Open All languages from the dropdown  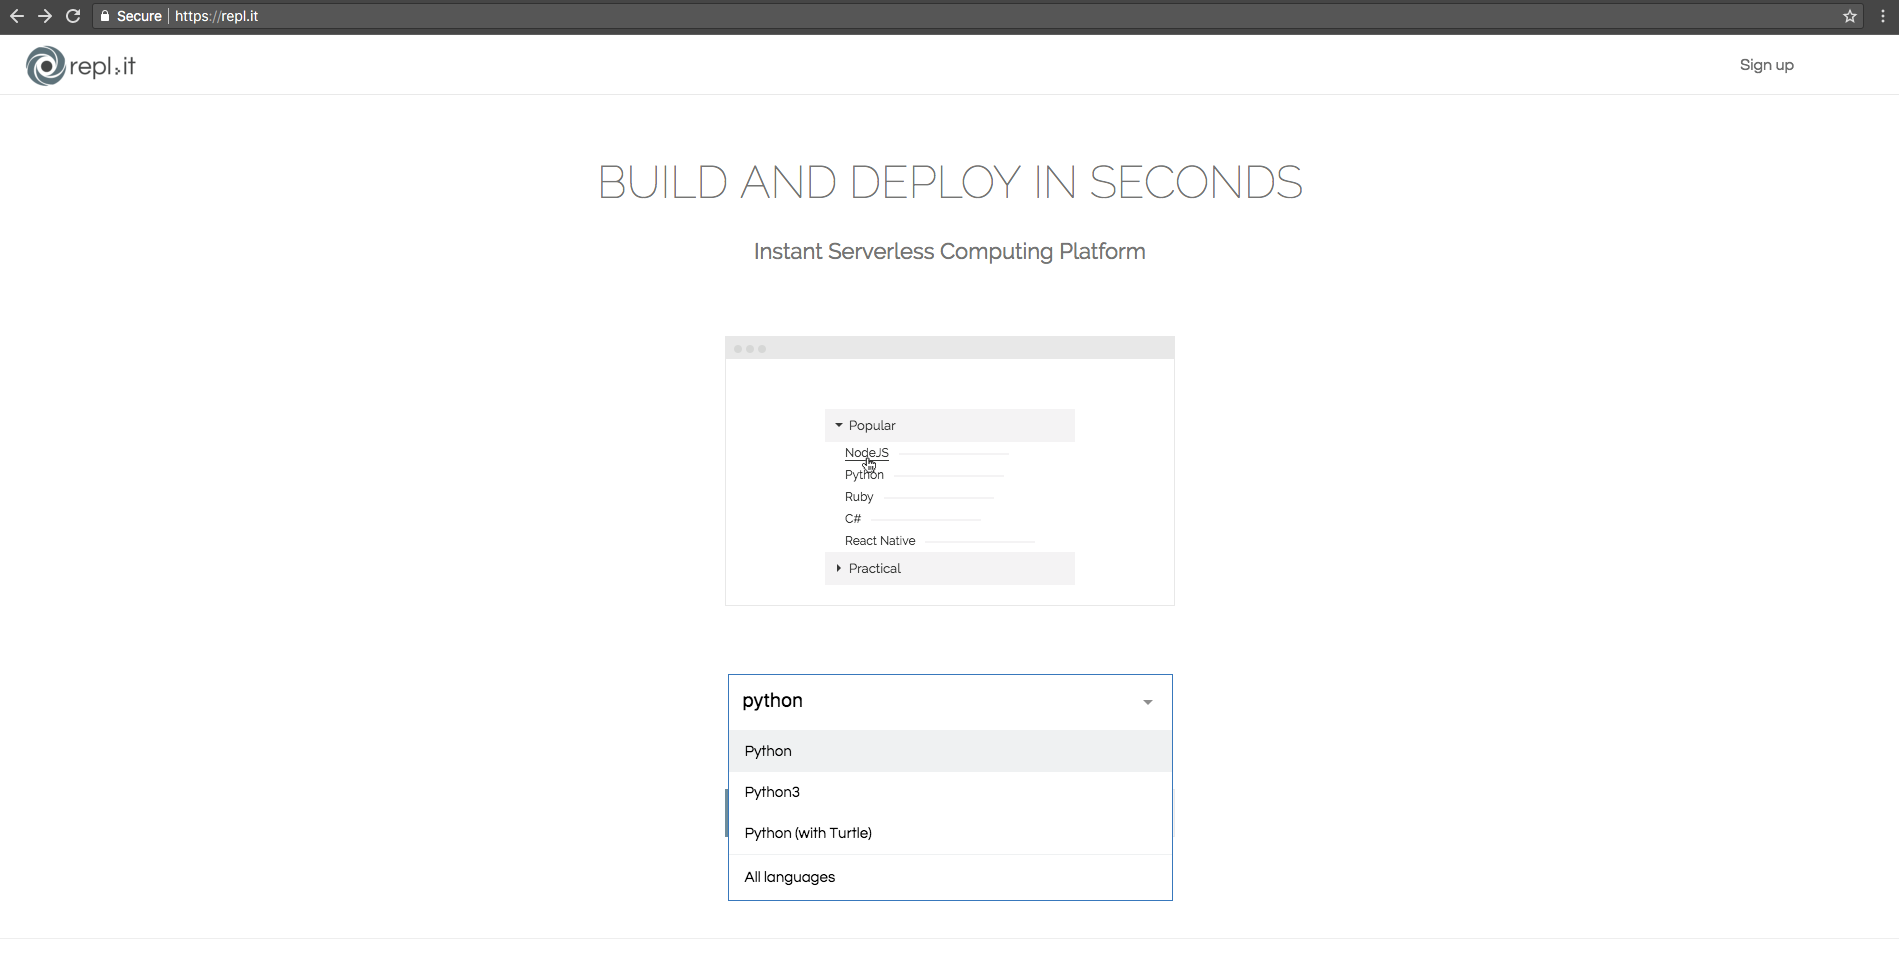[950, 877]
